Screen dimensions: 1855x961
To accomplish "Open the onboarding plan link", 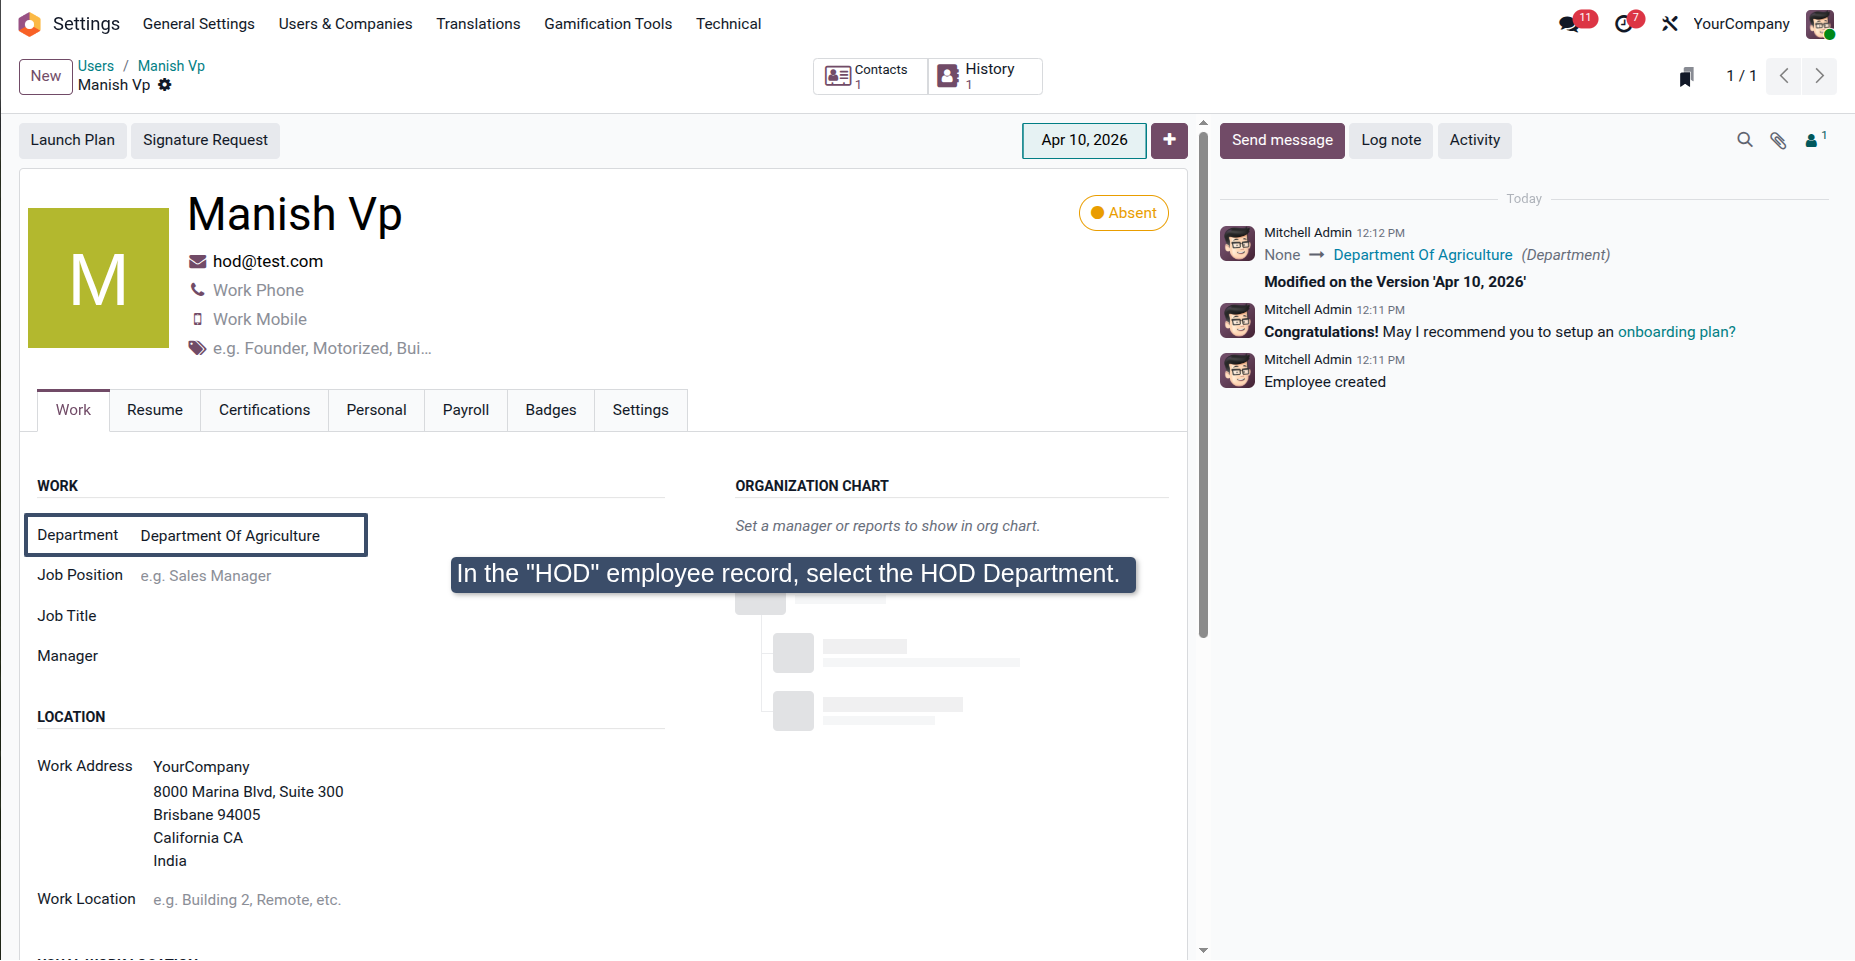I will click(x=1677, y=332).
